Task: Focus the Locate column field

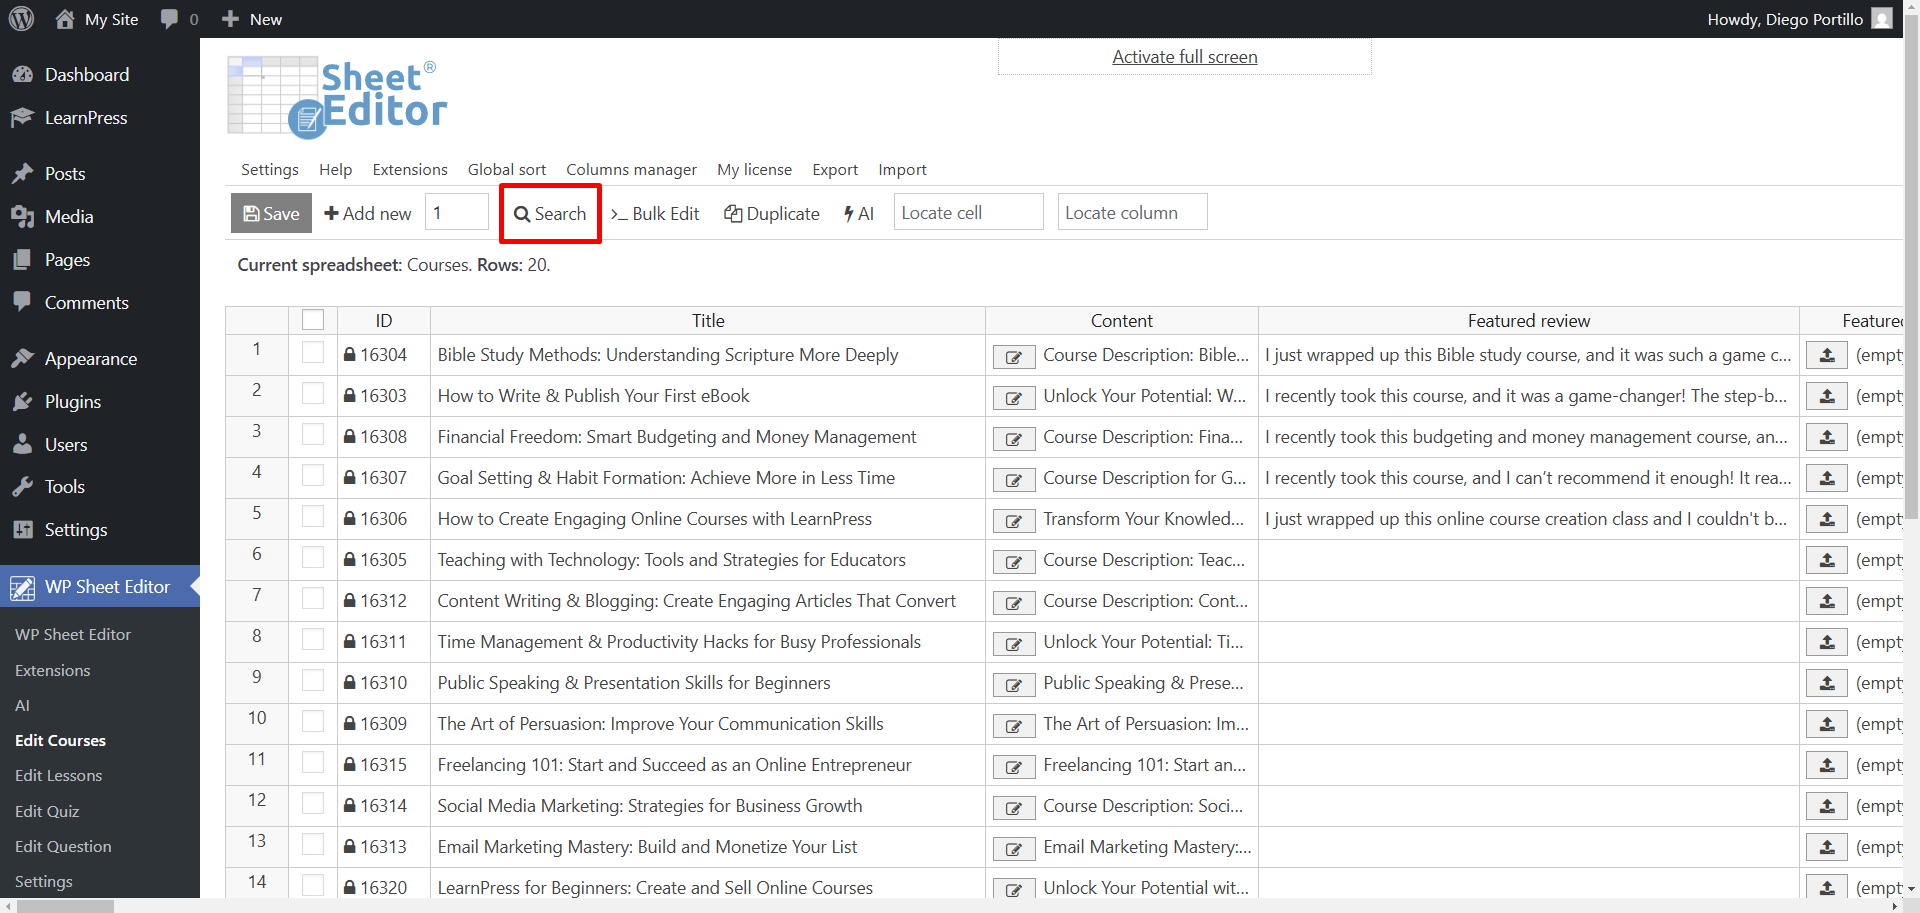Action: [1132, 212]
